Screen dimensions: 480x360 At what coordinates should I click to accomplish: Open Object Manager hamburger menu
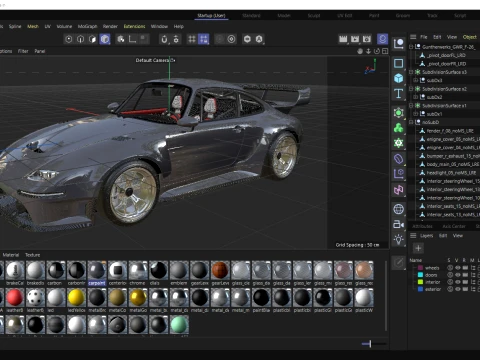click(x=413, y=37)
